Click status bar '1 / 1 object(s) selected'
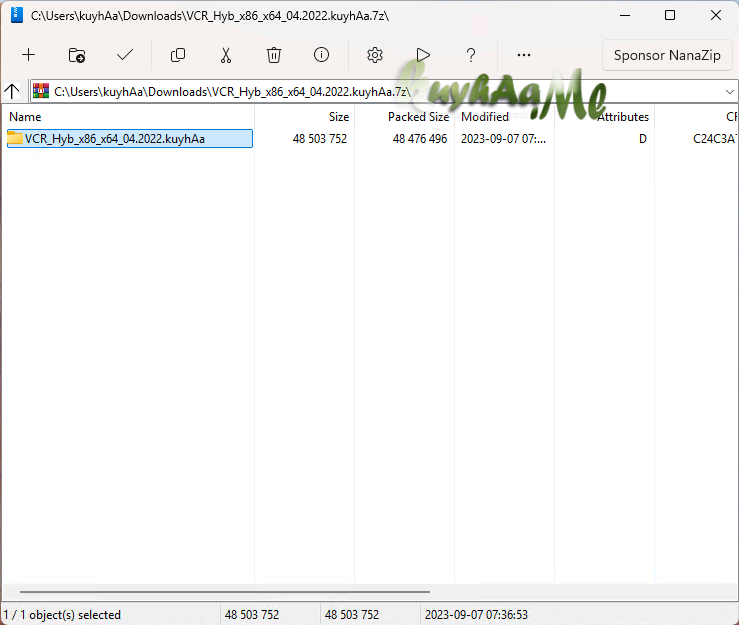The image size is (739, 625). (62, 615)
